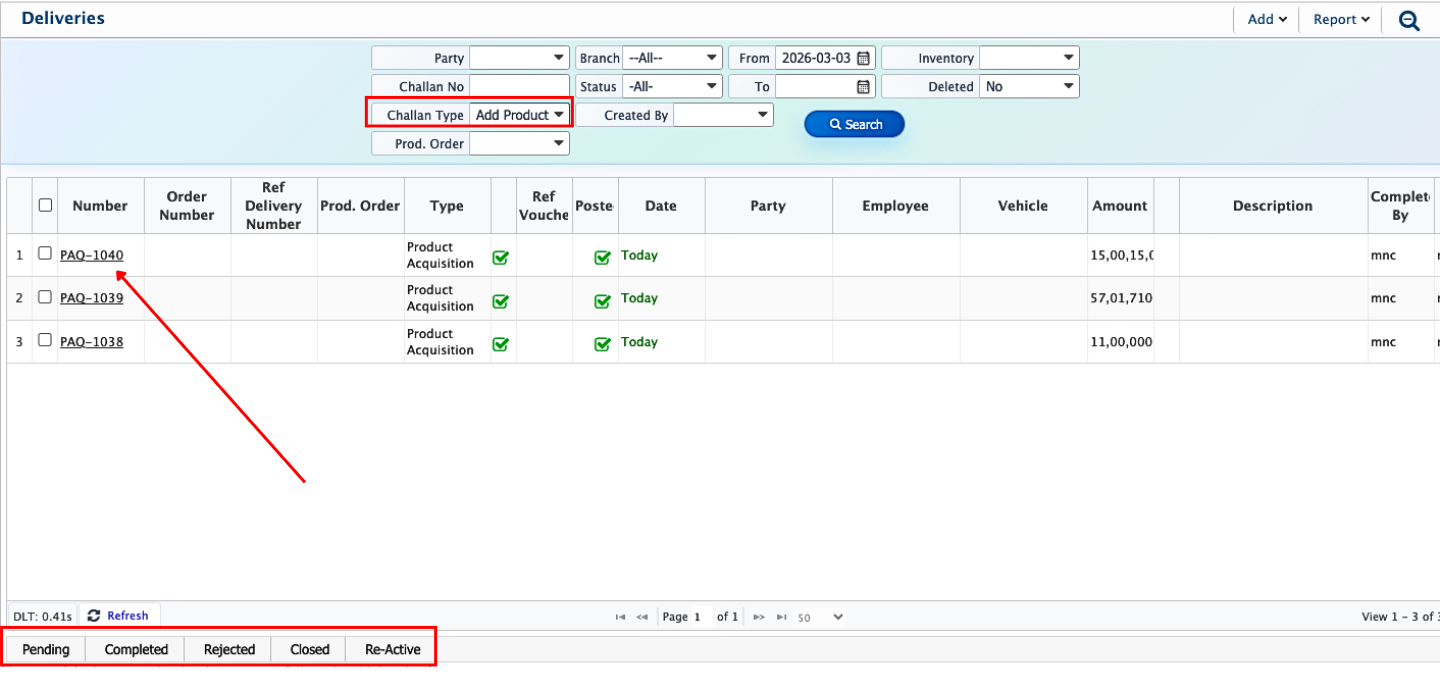Toggle the select-all header checkbox
The width and height of the screenshot is (1440, 680).
click(x=45, y=205)
